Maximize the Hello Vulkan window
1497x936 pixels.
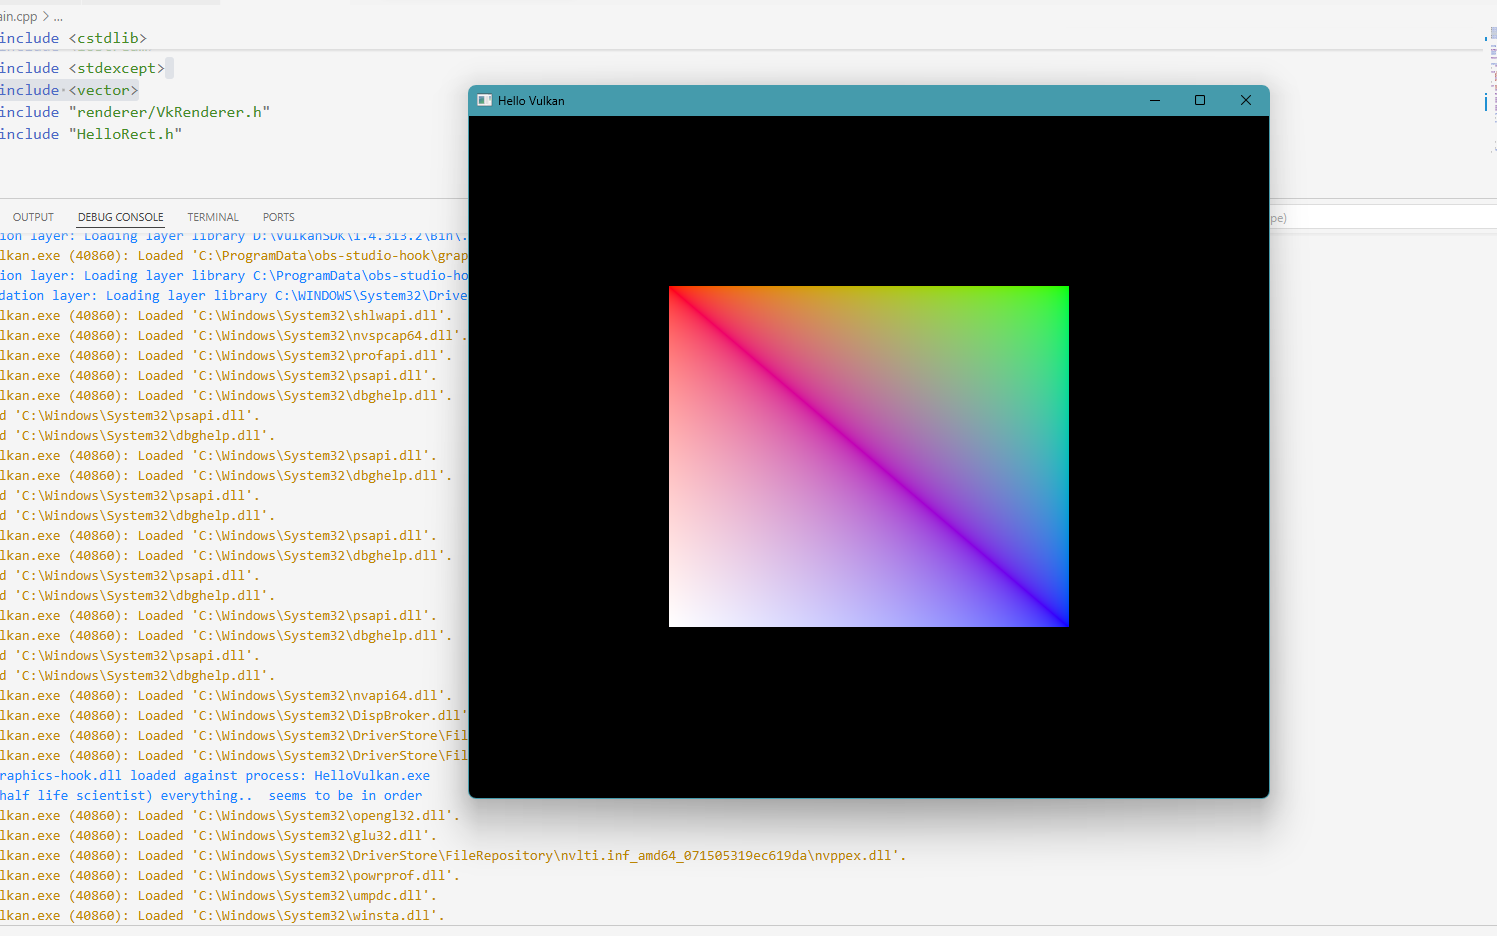1200,100
